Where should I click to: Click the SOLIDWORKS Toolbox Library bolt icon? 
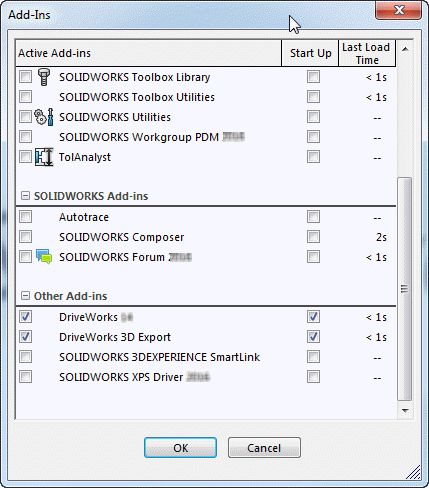[x=44, y=77]
